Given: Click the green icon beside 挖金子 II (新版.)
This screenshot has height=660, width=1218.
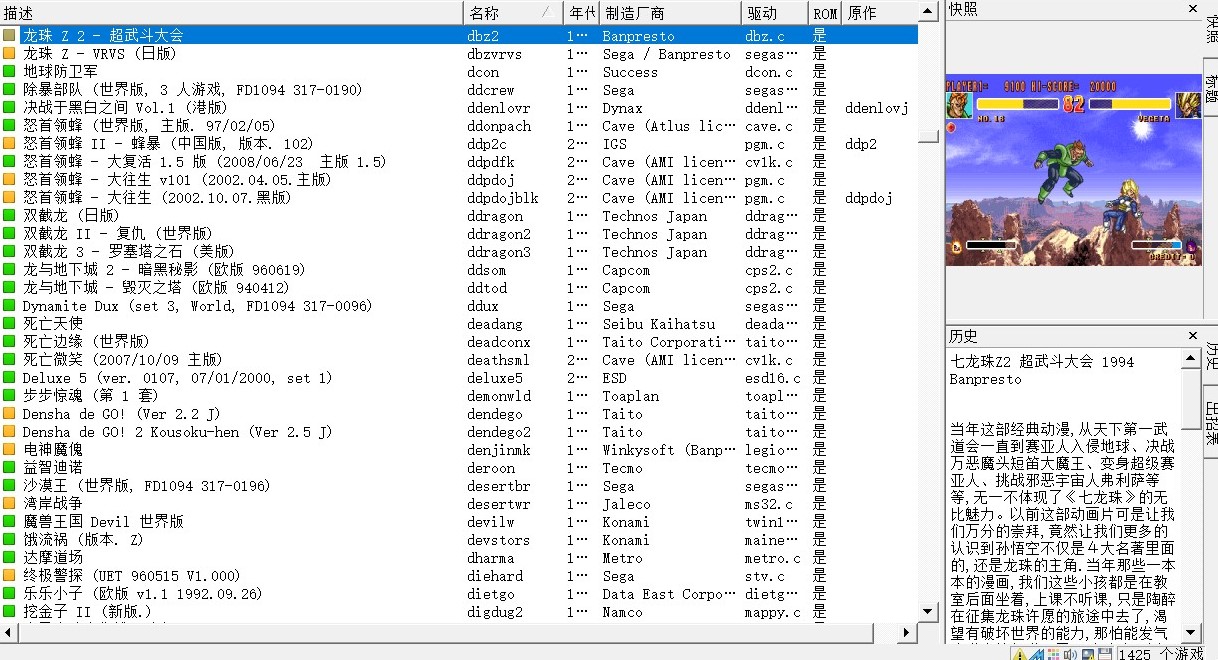Looking at the screenshot, I should (x=10, y=612).
